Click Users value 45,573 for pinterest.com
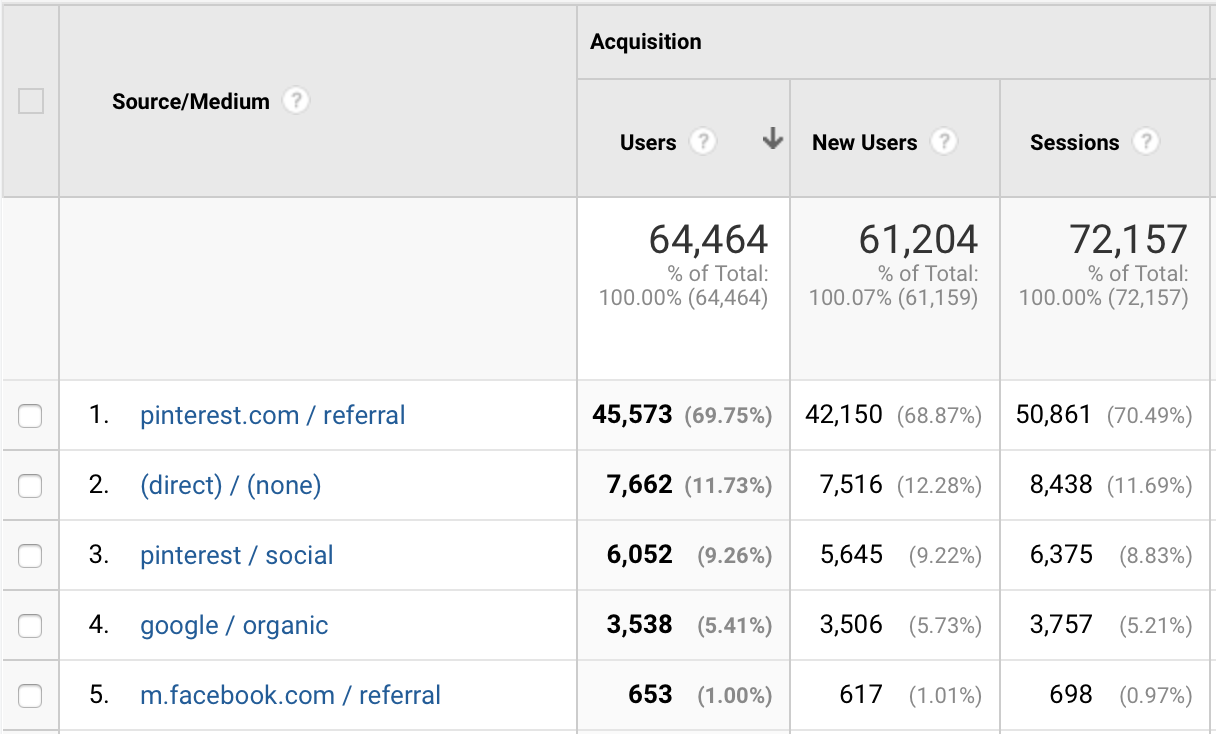Viewport: 1216px width, 734px height. (632, 415)
